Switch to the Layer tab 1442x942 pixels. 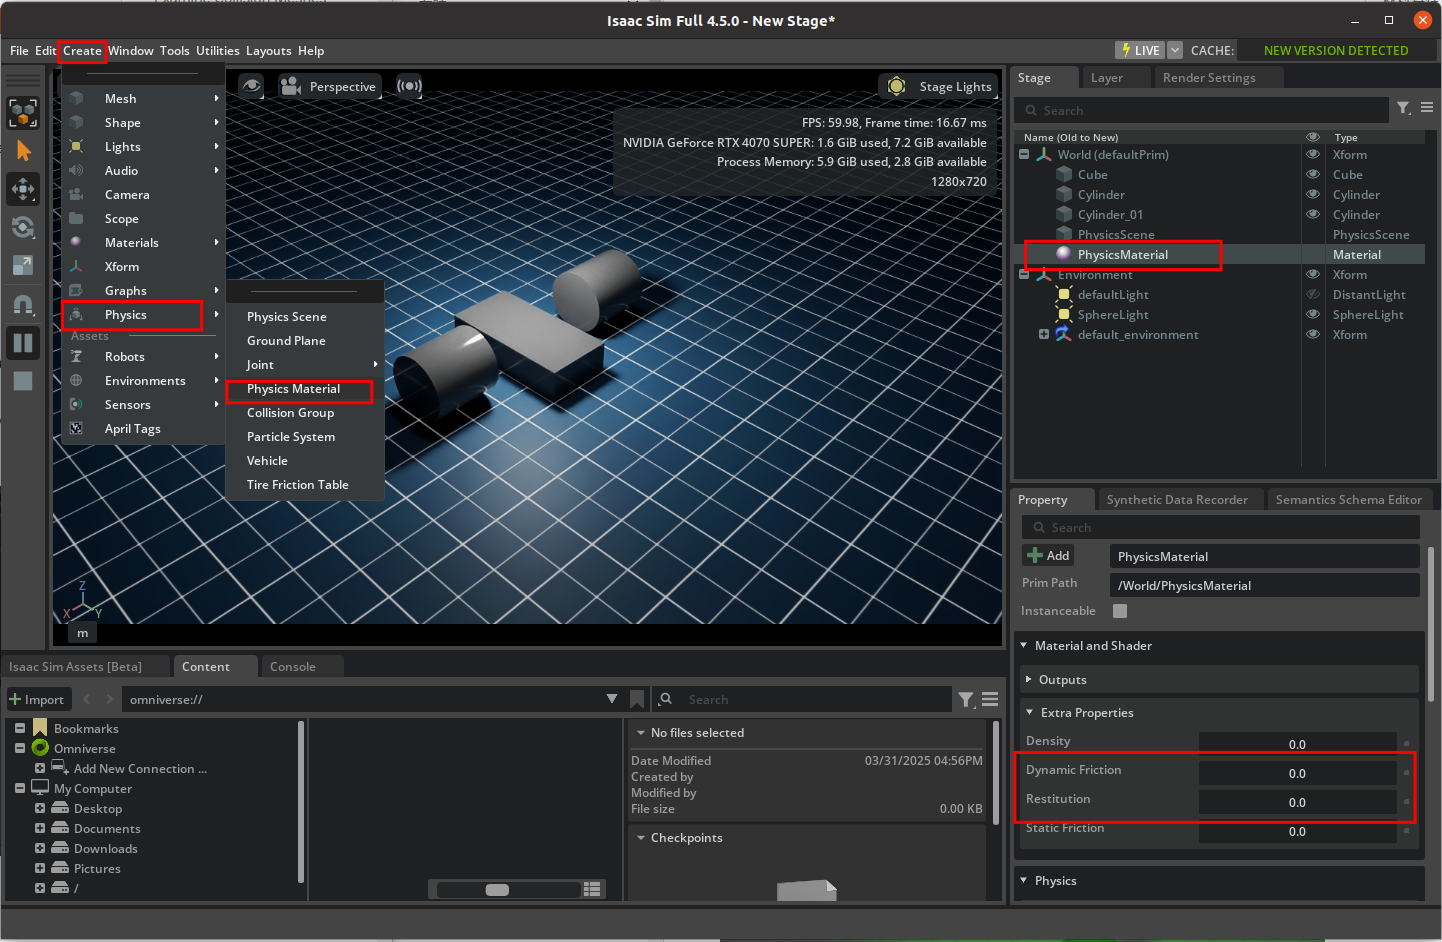point(1106,78)
